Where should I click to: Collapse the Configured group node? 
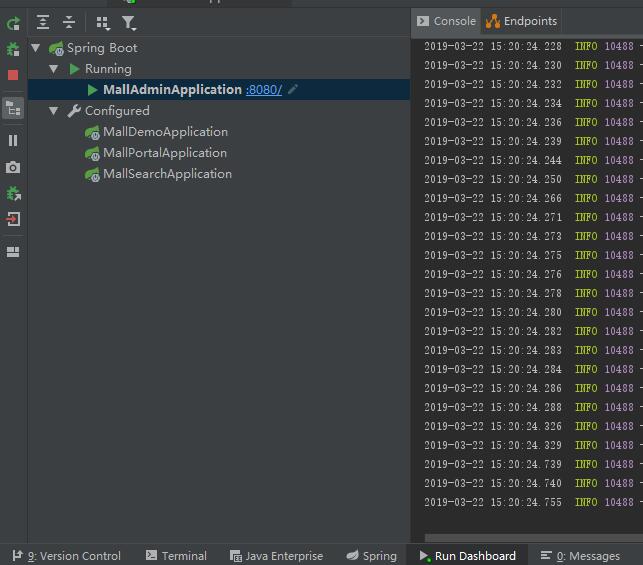pos(53,111)
